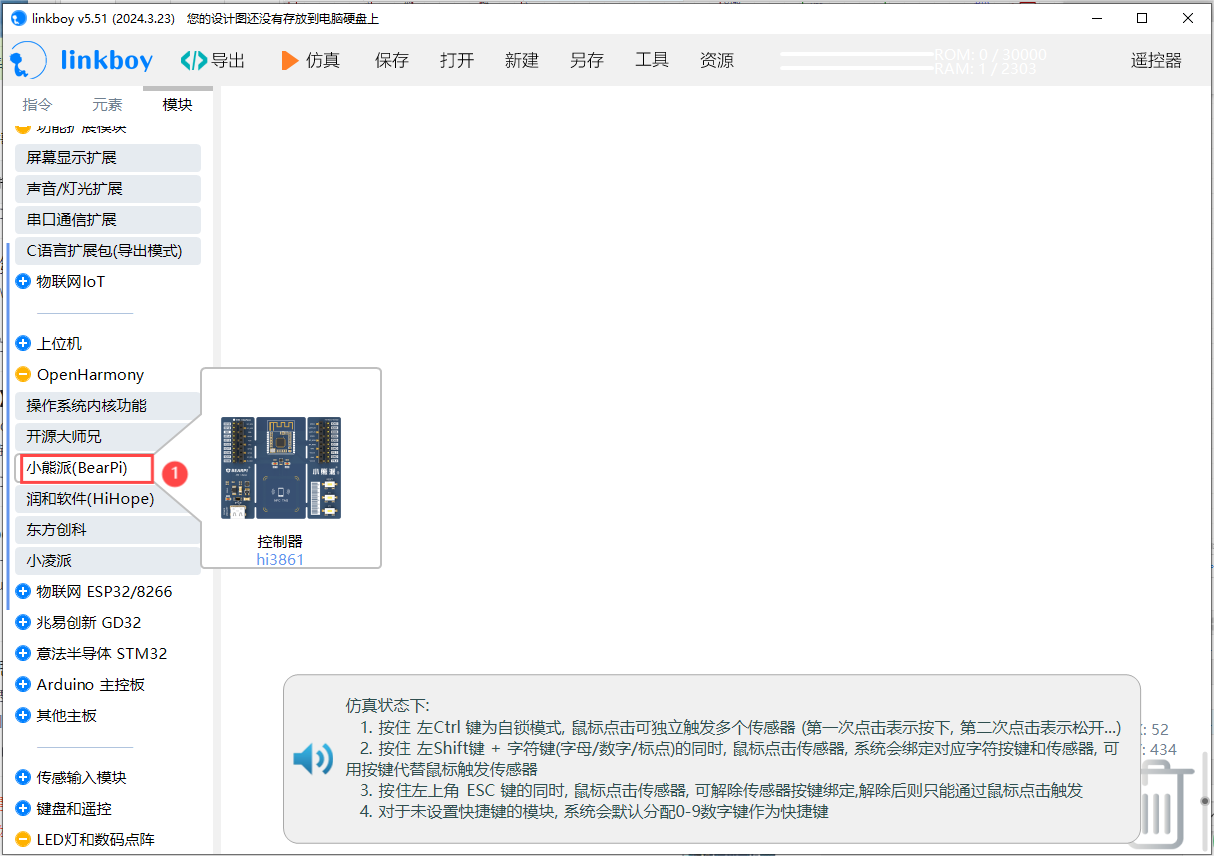Click the BearPi hi3861 controller board image
1214x856 pixels.
tap(281, 468)
